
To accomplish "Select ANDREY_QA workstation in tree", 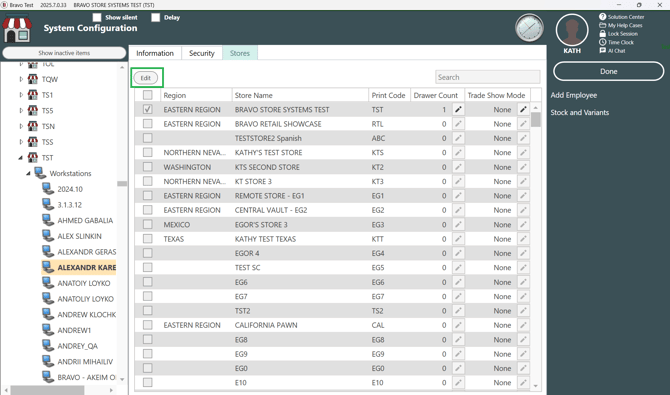I will point(78,346).
